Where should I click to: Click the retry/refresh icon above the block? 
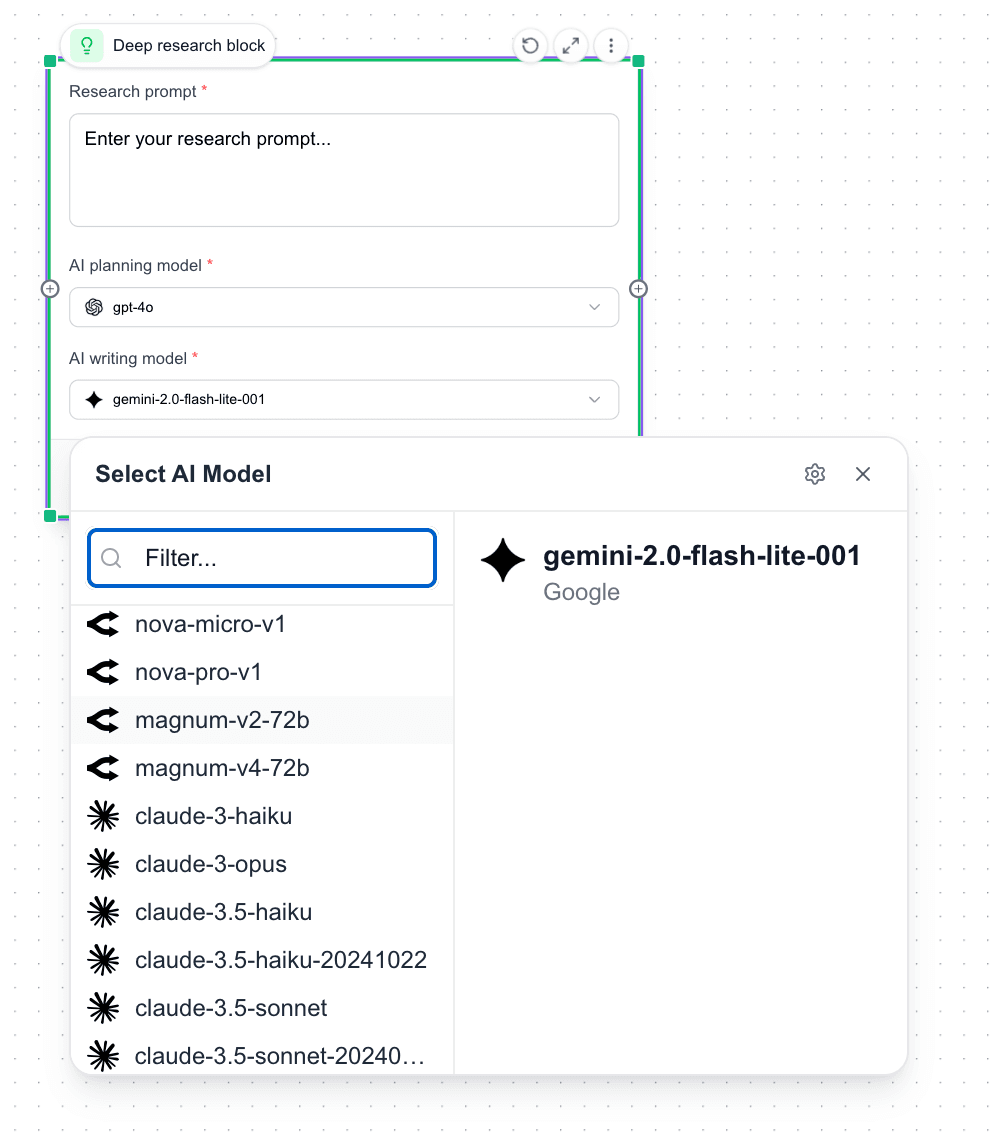coord(529,45)
